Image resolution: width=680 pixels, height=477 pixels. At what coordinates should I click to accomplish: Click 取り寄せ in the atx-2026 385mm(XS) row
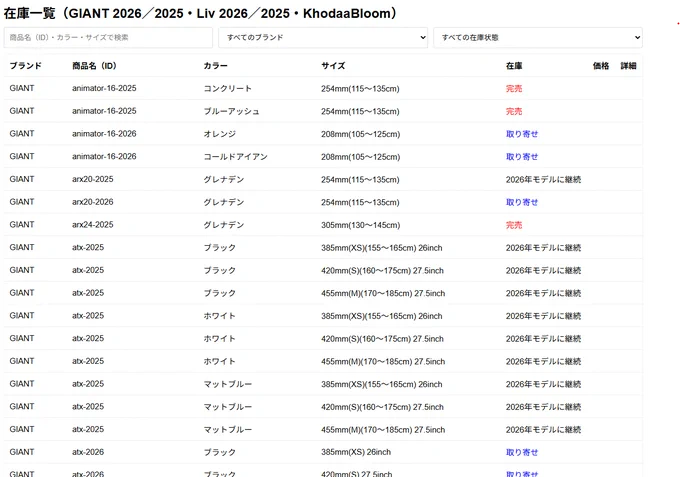pyautogui.click(x=522, y=452)
